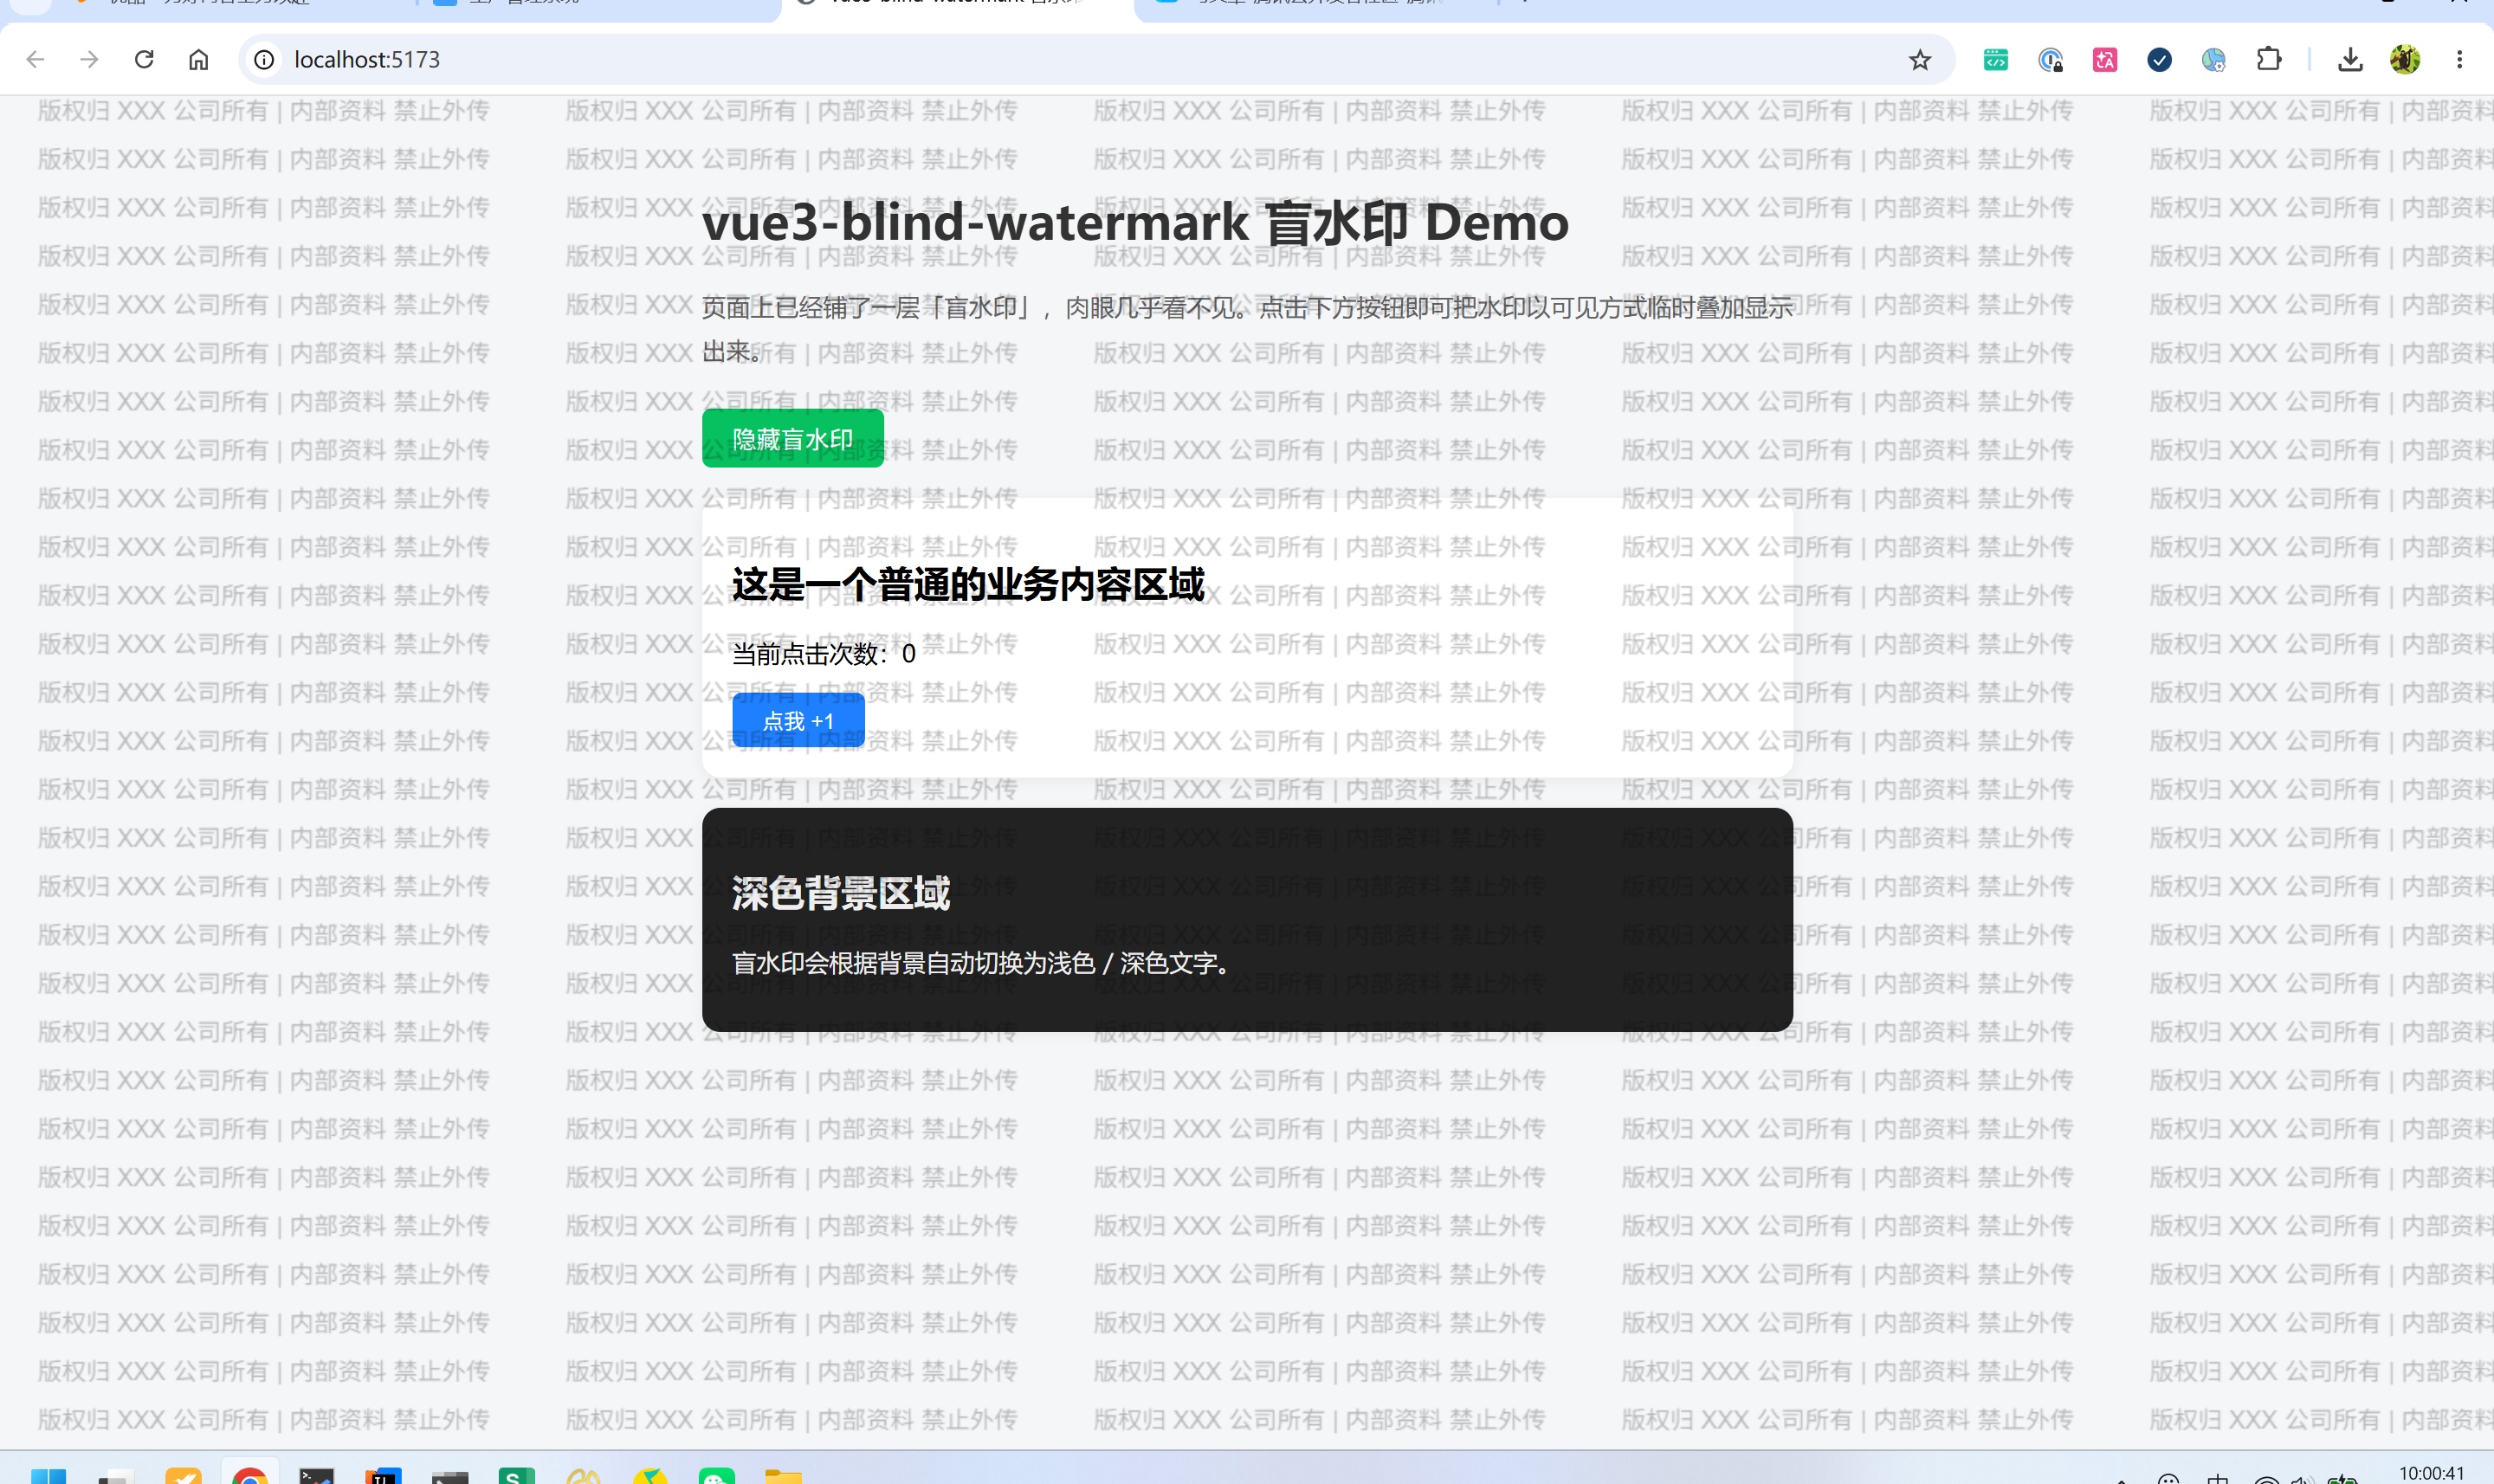Click the vue3-blind-watermark 盲水印 Demo heading
Screen dimensions: 2494x1484
[1135, 222]
